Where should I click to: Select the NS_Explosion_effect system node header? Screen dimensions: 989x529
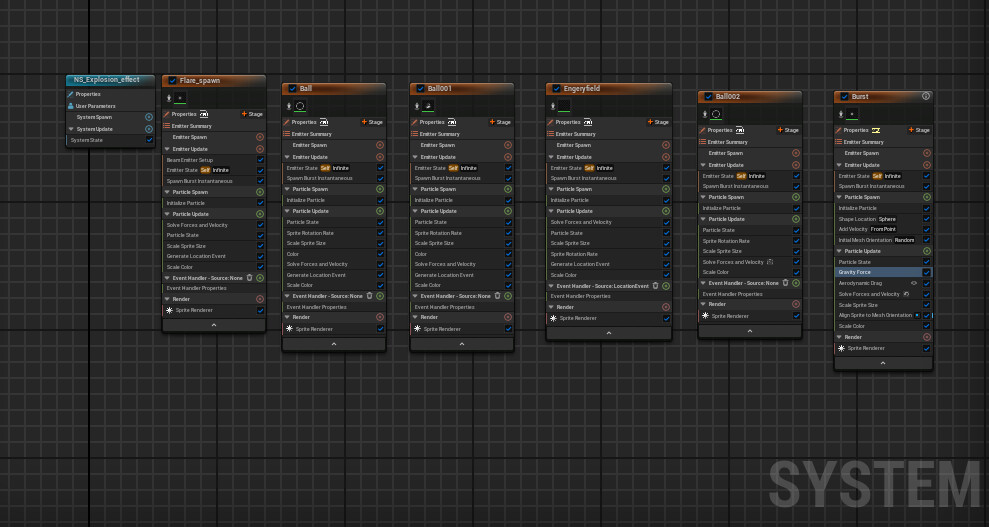coord(110,80)
